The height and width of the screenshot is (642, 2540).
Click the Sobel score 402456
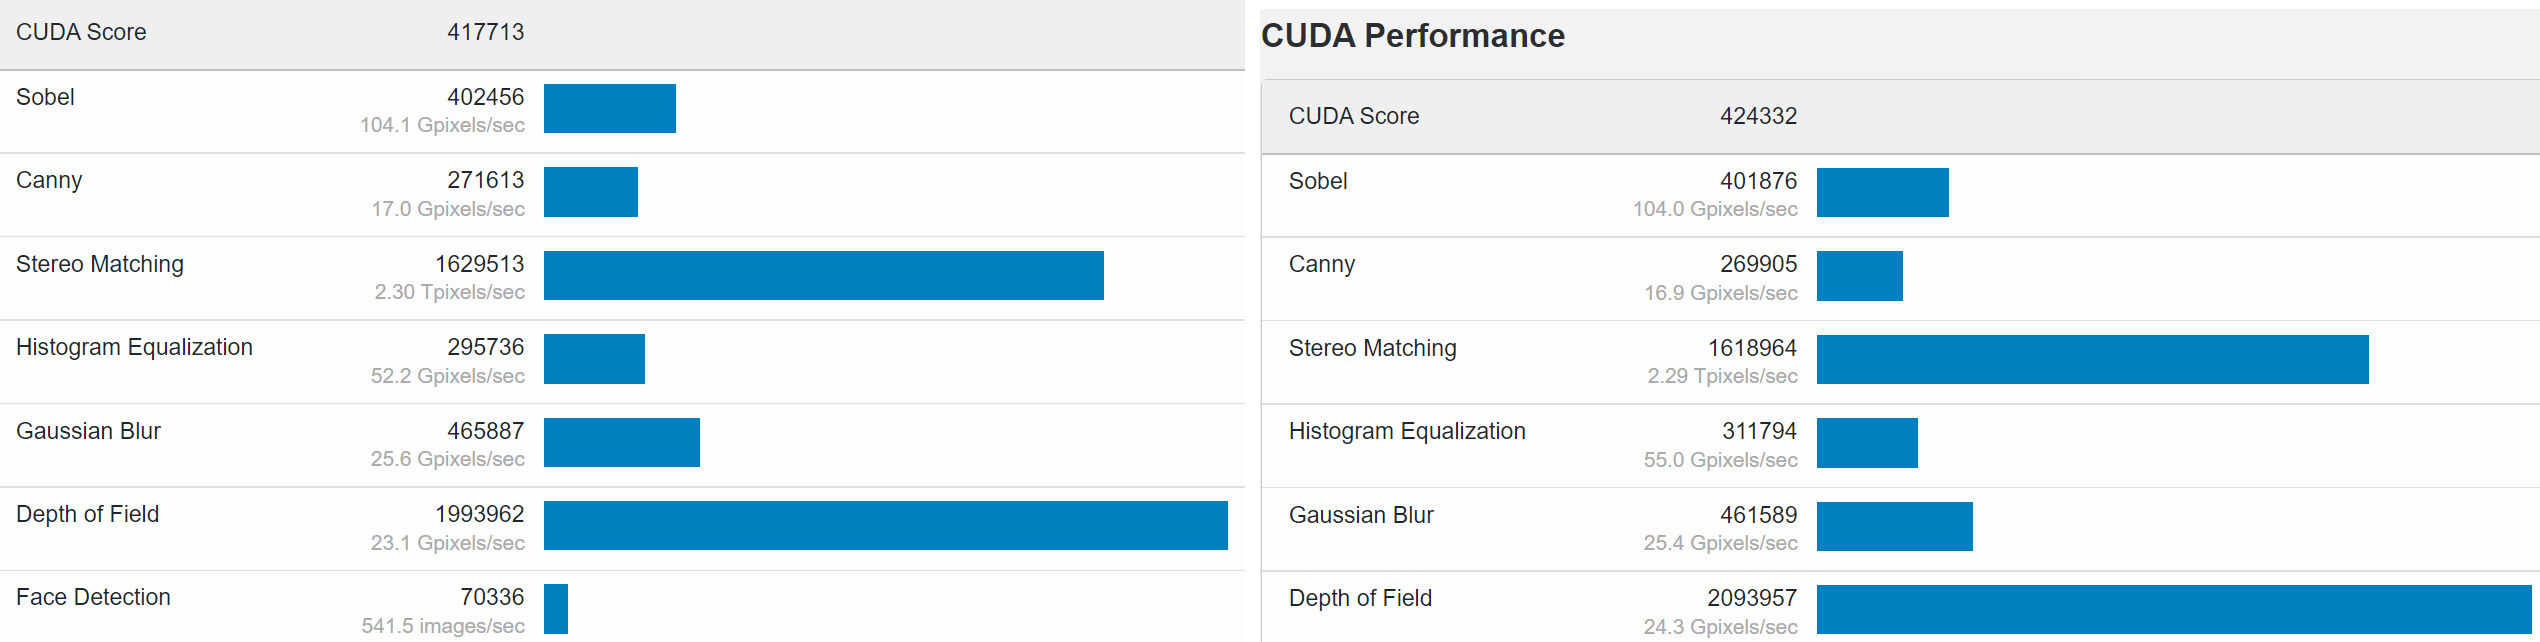[x=485, y=97]
